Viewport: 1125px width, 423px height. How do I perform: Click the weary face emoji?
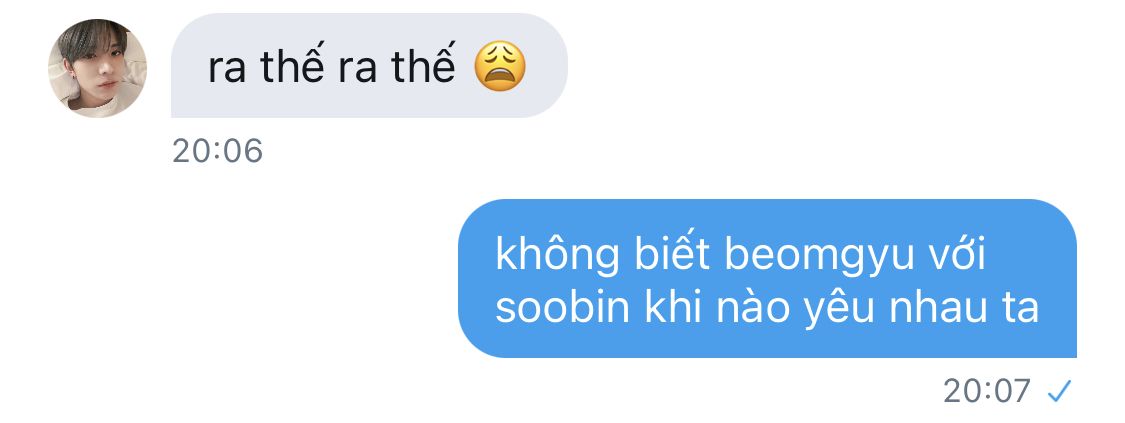500,66
